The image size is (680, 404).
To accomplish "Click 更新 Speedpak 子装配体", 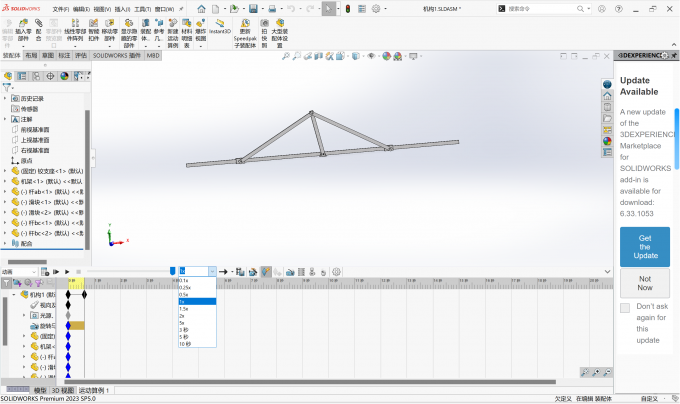I will pos(245,33).
